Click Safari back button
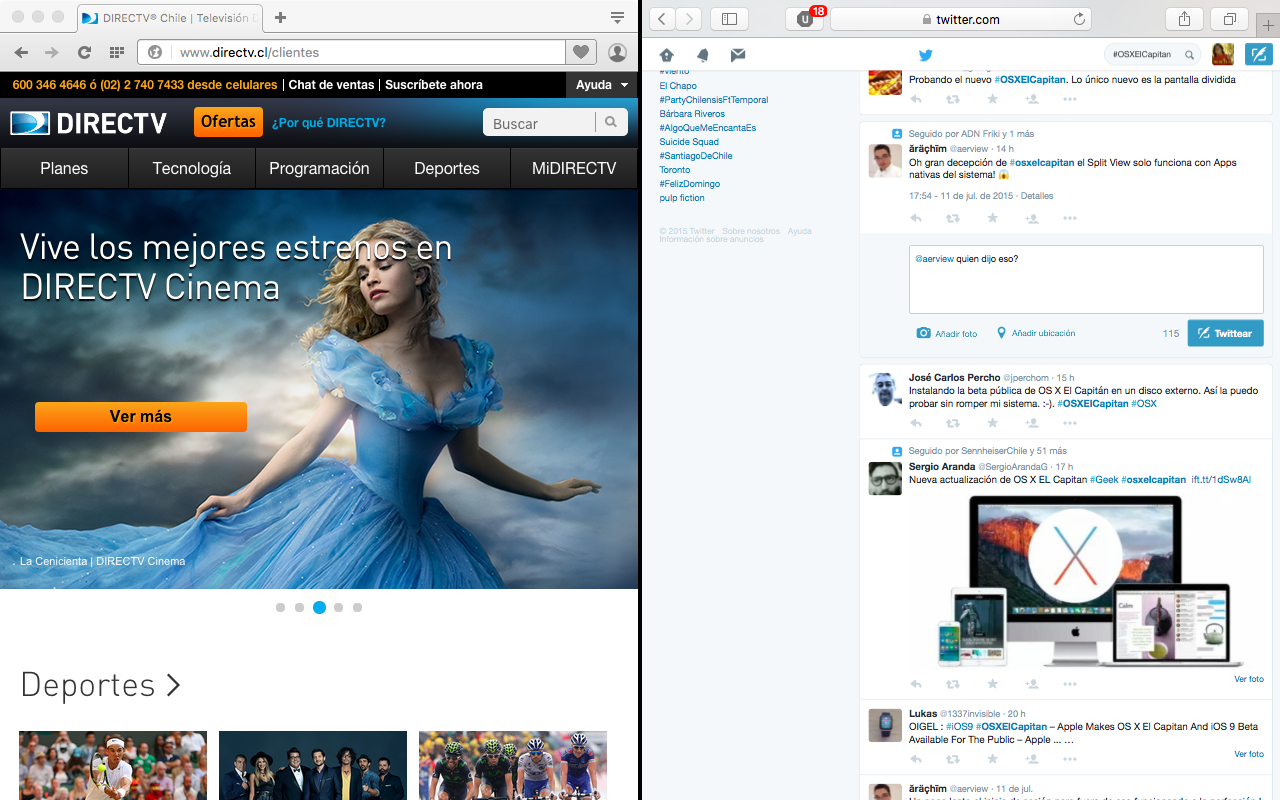 [662, 19]
